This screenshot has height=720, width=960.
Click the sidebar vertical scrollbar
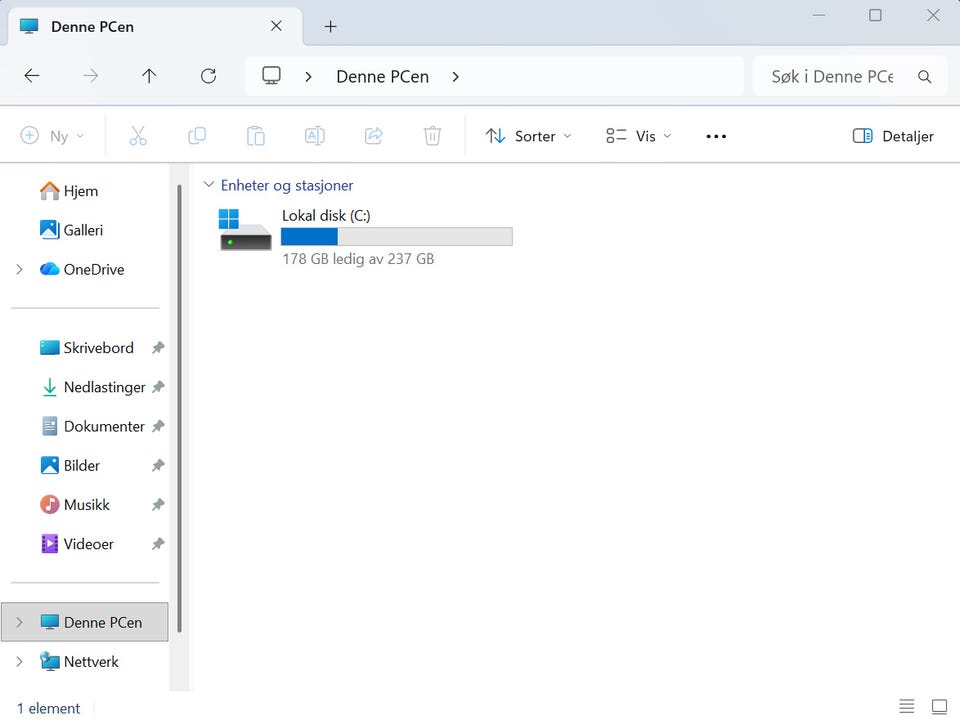179,408
